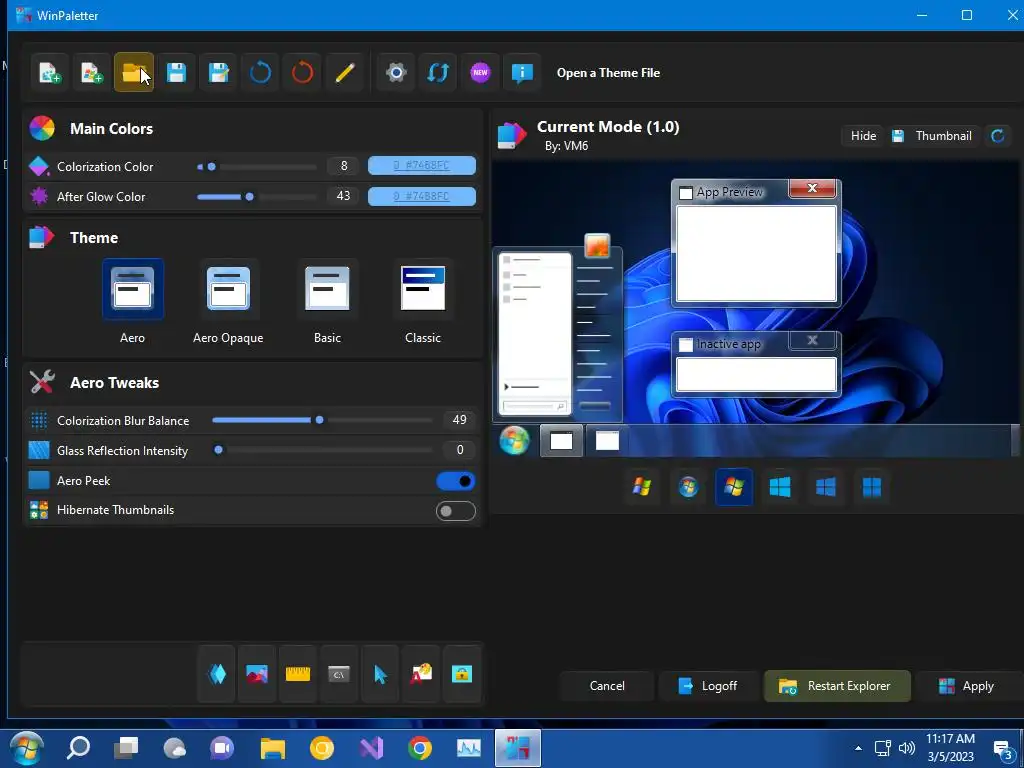The height and width of the screenshot is (768, 1024).
Task: Click the plain blue floppy disk save icon
Action: point(176,72)
